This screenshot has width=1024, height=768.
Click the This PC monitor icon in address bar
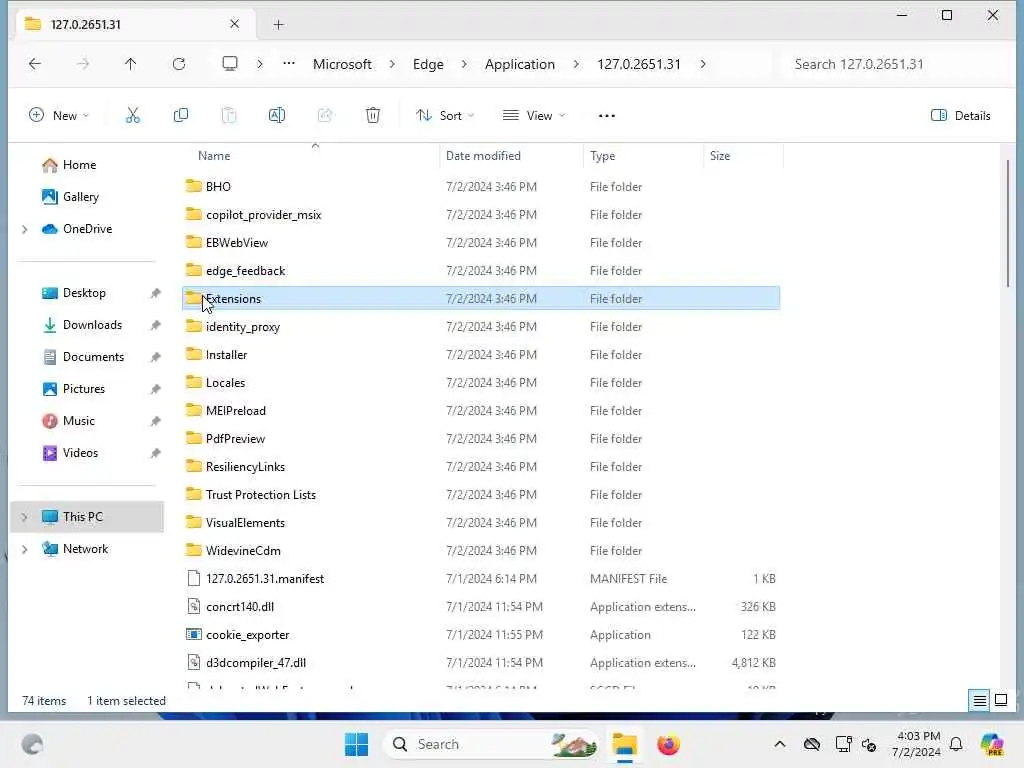[230, 63]
